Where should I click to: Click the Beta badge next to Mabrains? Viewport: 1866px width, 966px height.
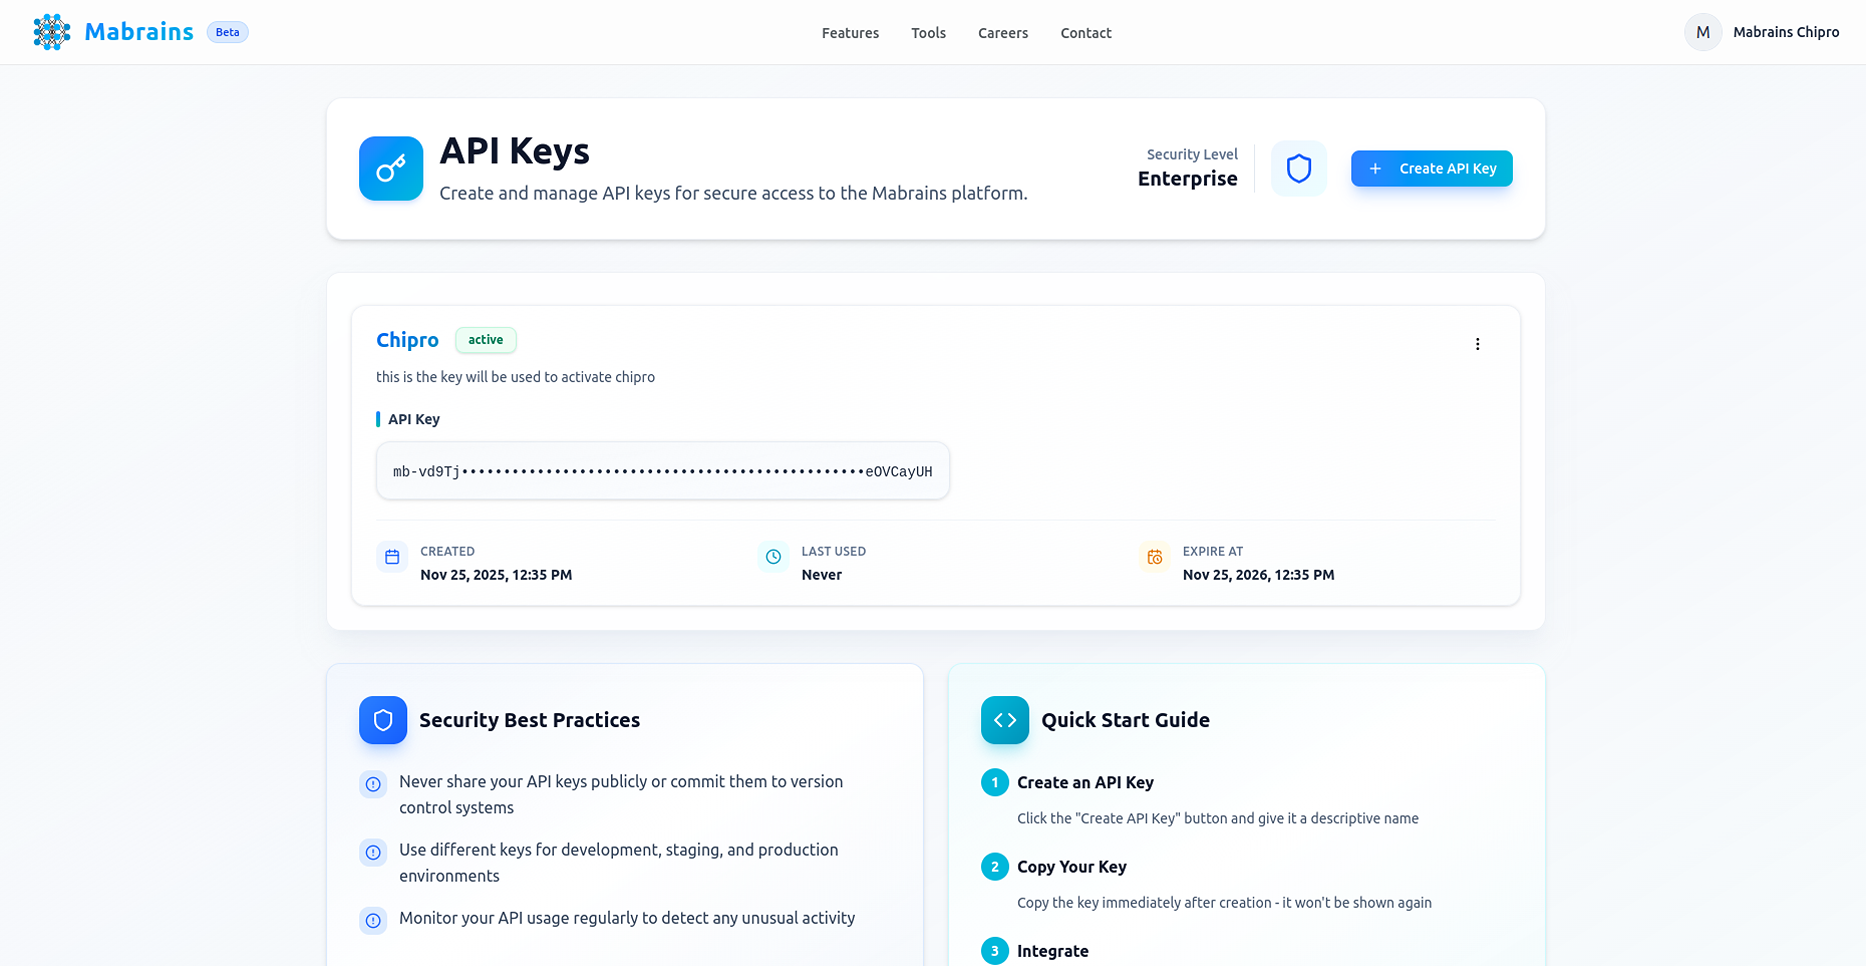tap(227, 31)
